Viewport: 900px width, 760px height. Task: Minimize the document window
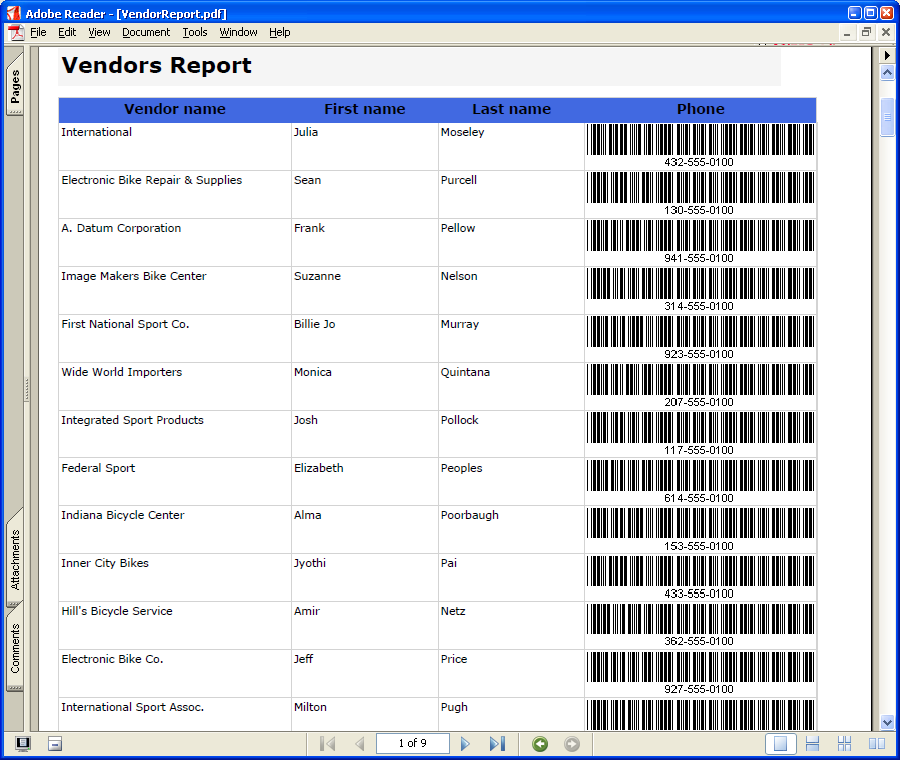[x=847, y=33]
